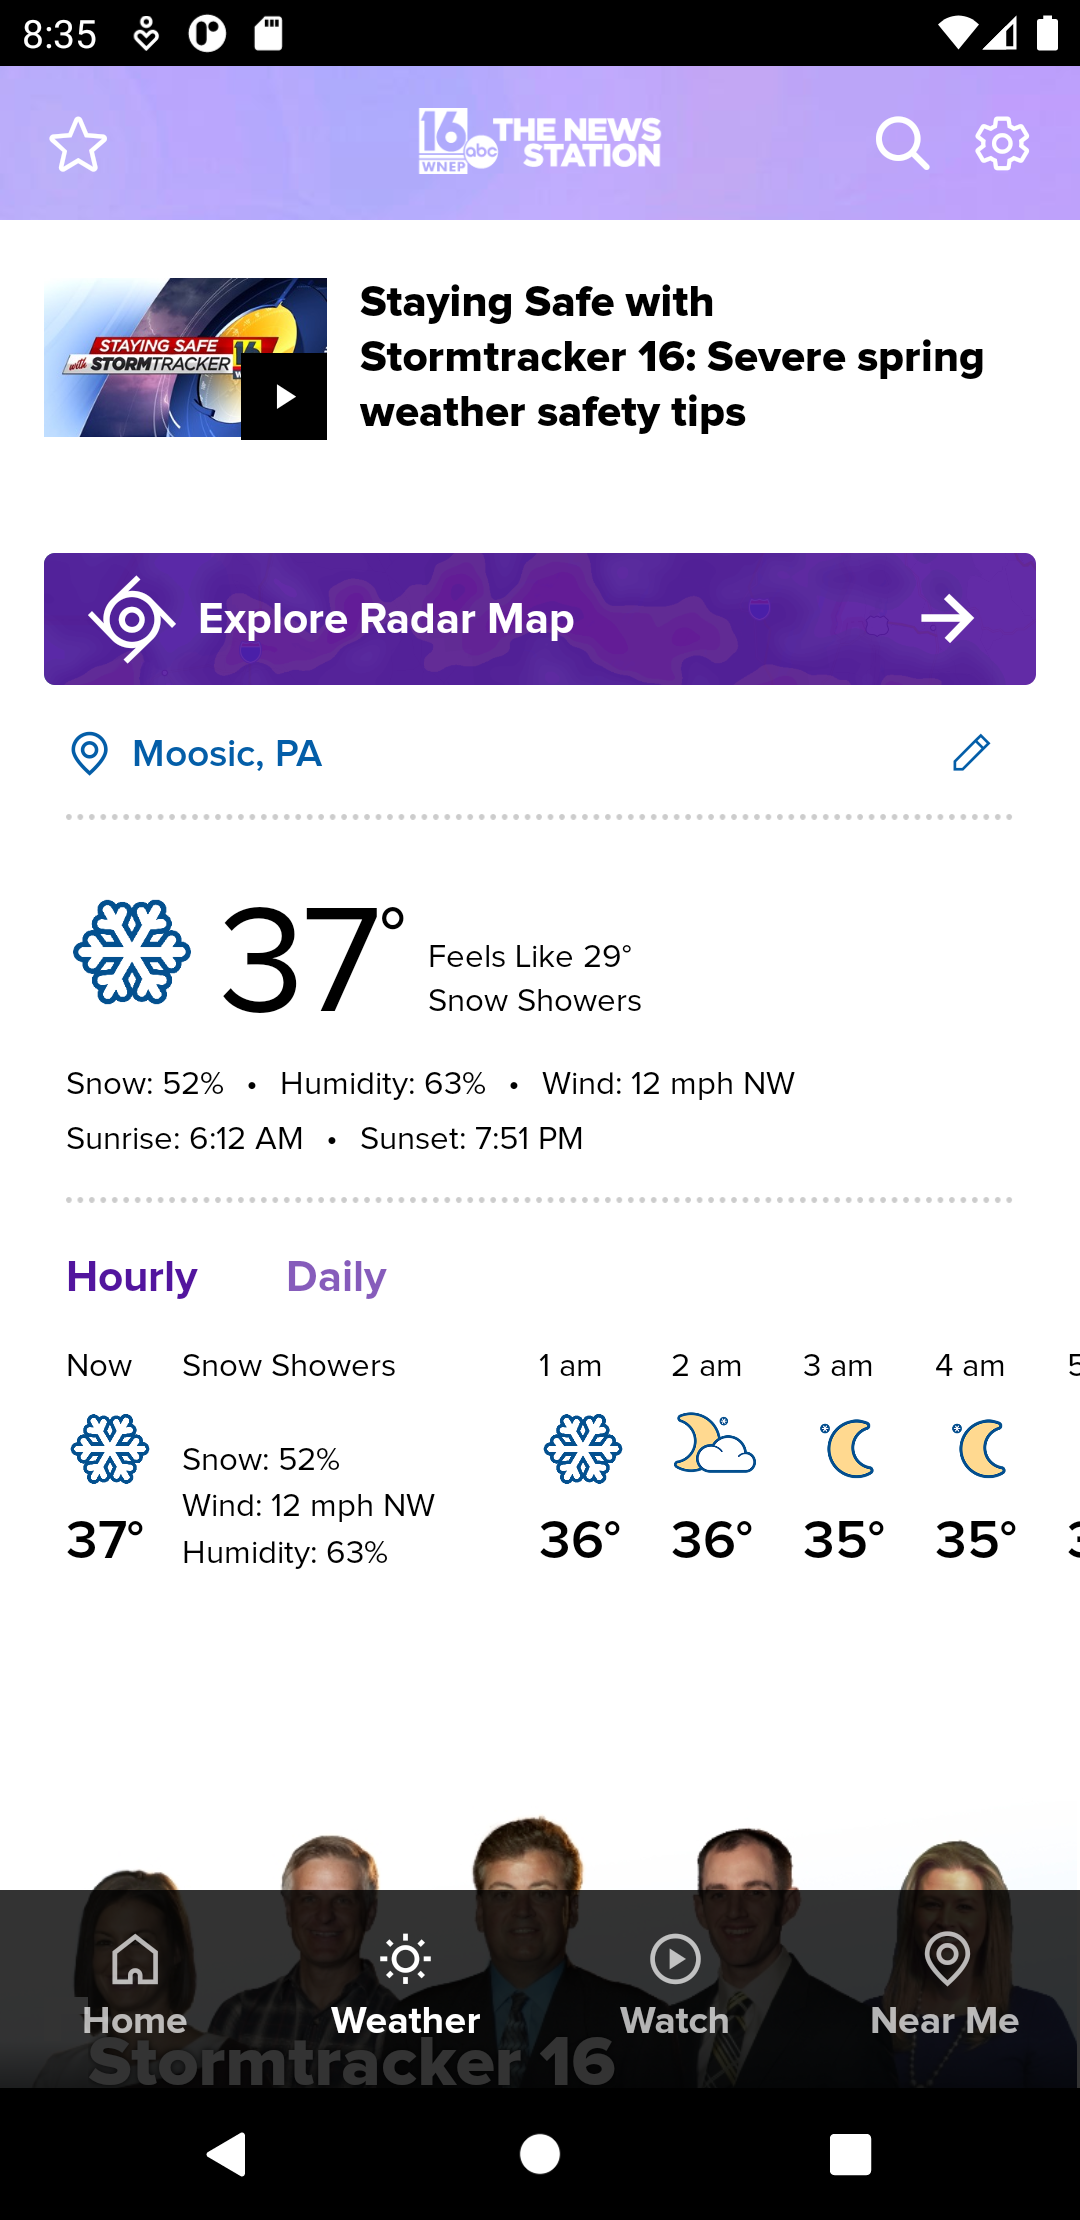
Task: Tap the Moosic, PA location name
Action: click(227, 754)
